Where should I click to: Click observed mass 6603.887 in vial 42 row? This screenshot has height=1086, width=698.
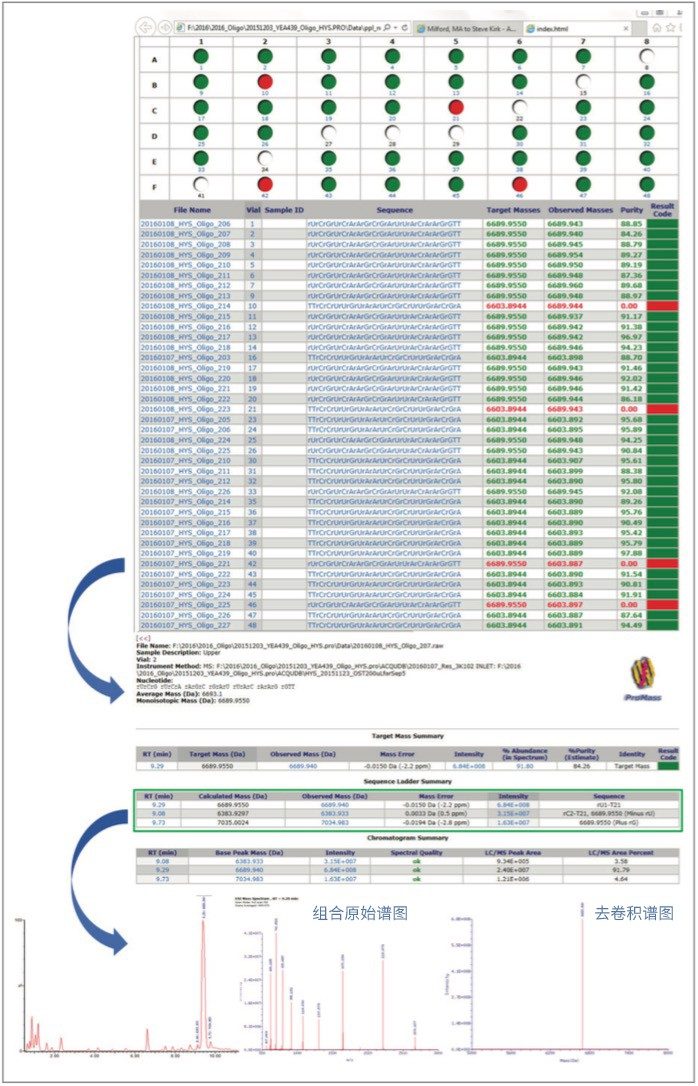pos(566,564)
